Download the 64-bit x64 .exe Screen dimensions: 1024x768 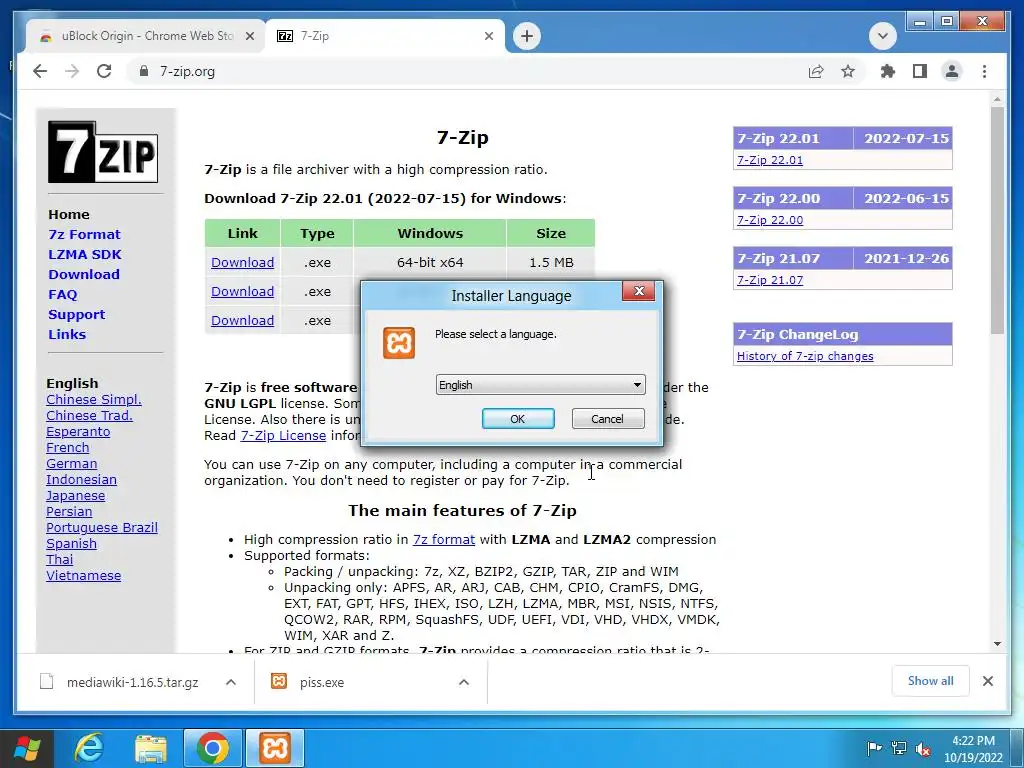pos(242,263)
